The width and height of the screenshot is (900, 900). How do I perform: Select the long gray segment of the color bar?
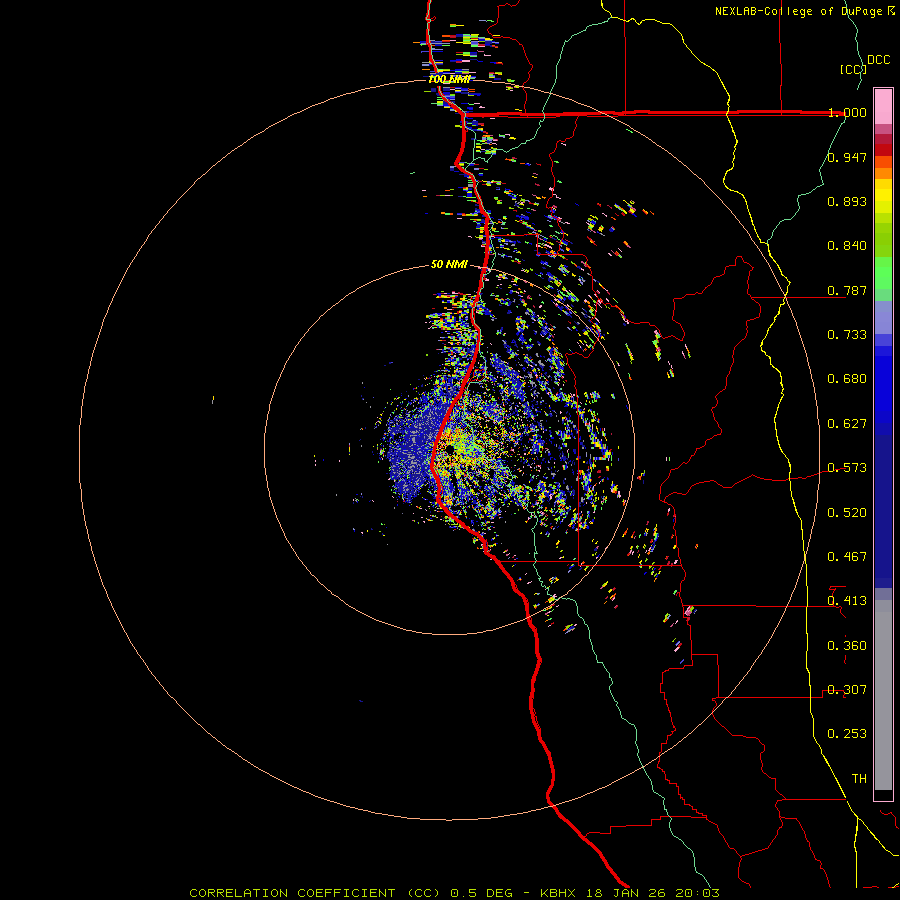click(x=883, y=695)
